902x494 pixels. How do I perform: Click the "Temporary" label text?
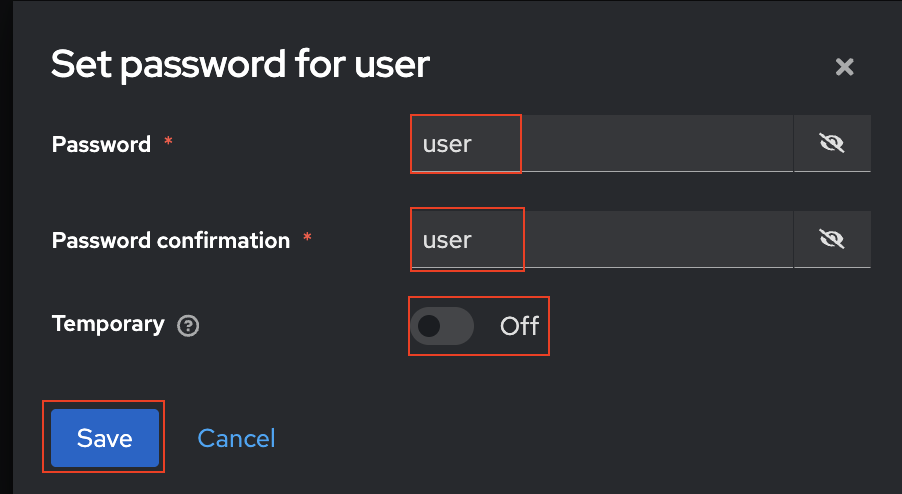[x=107, y=324]
